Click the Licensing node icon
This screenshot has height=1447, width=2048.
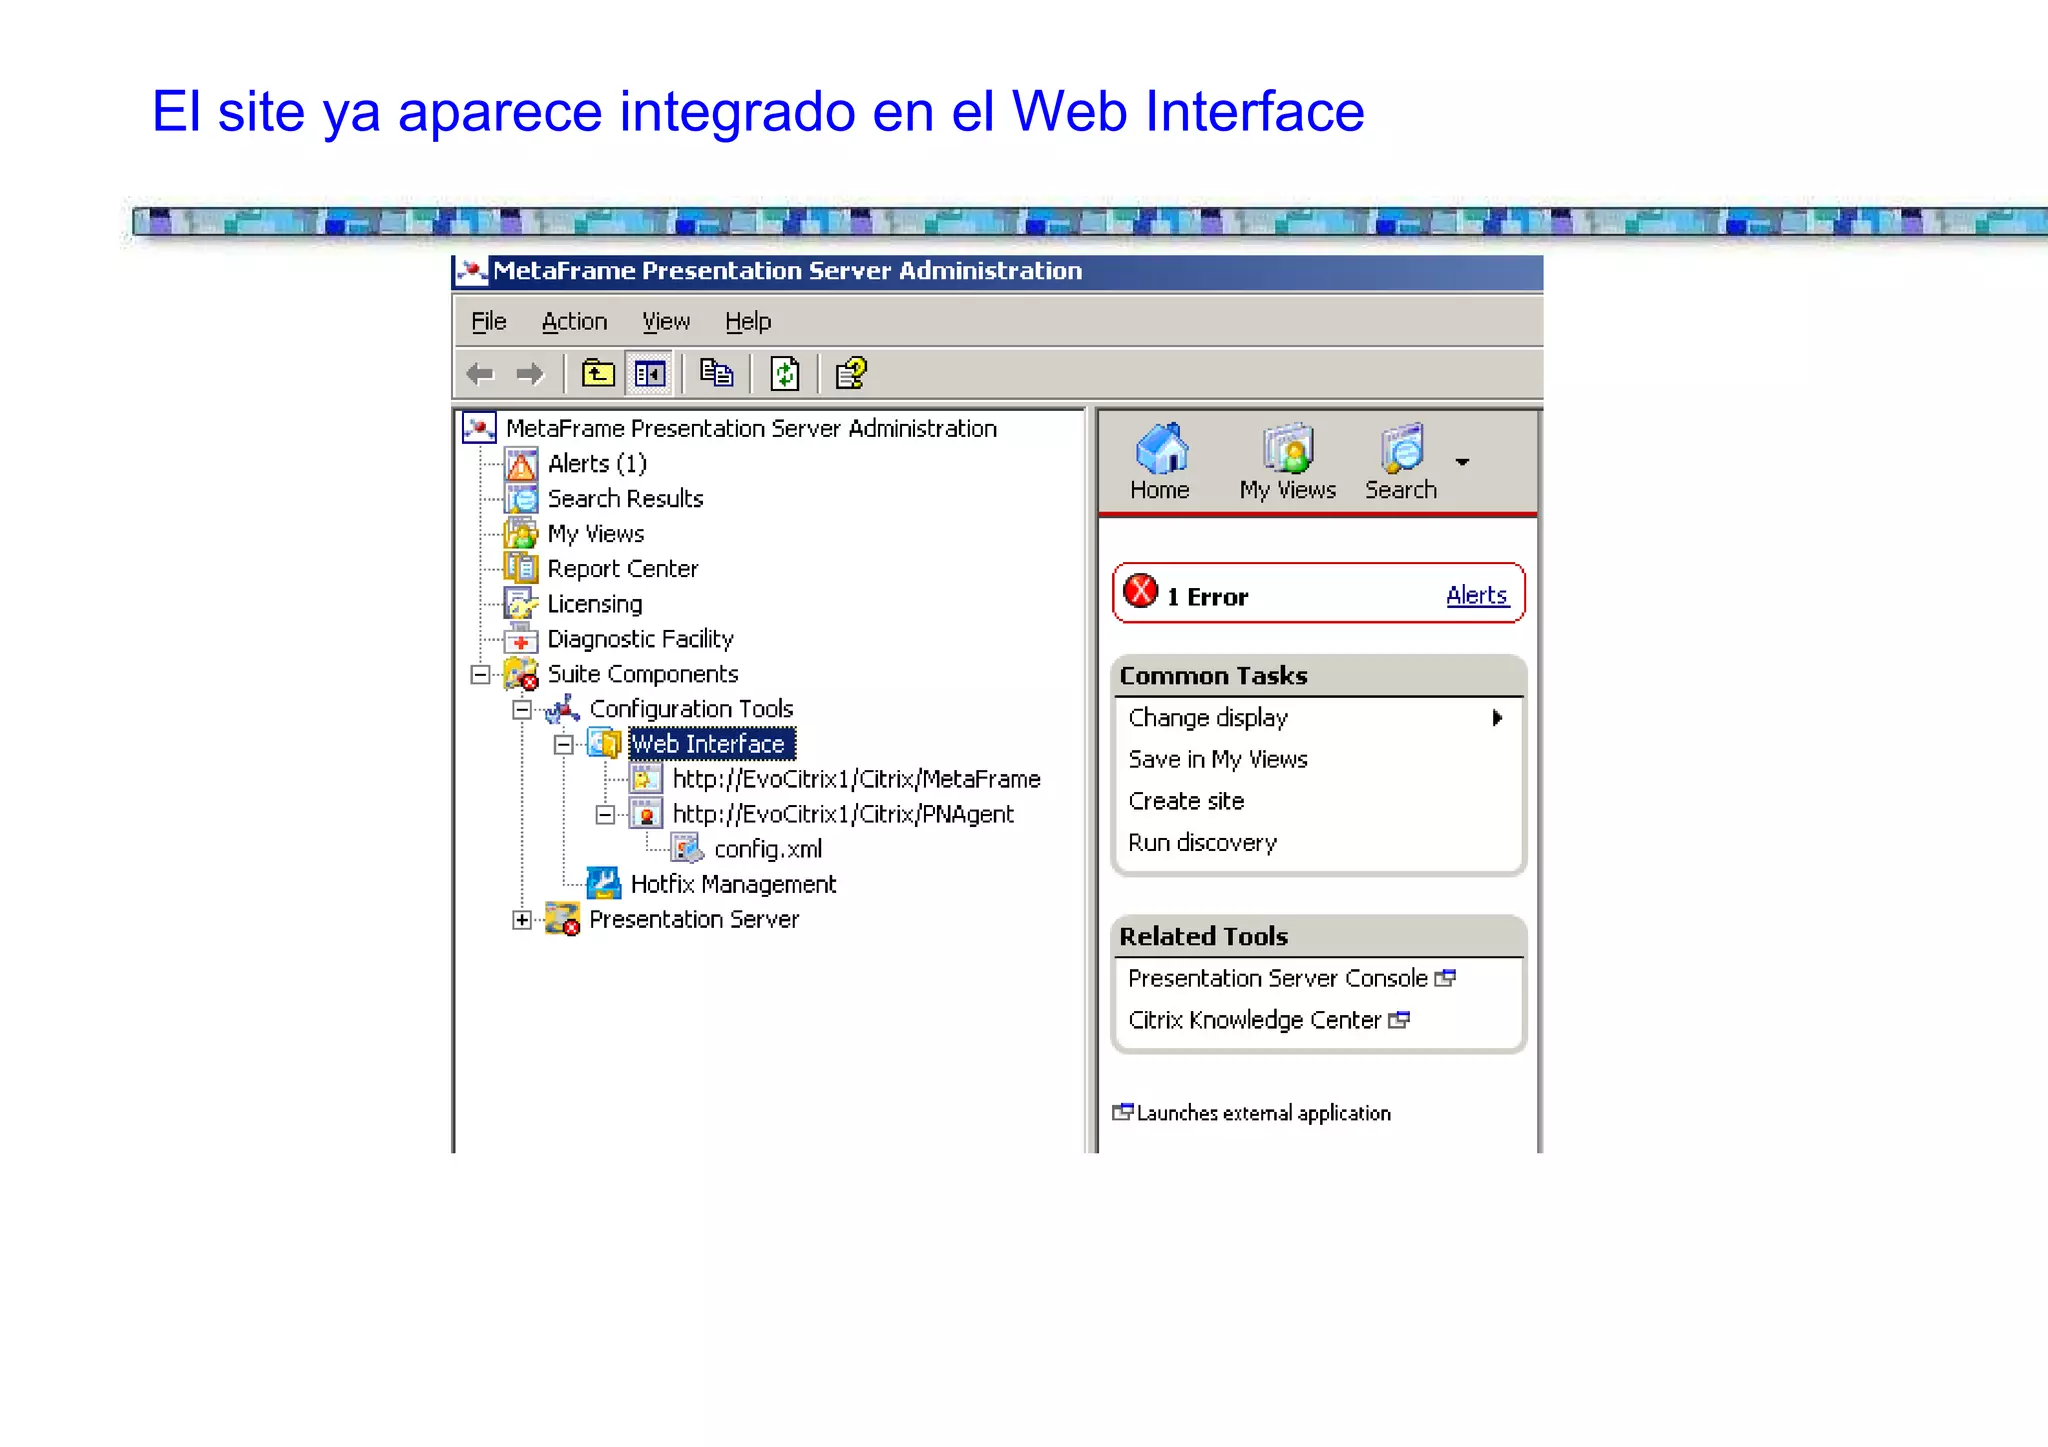pos(521,604)
